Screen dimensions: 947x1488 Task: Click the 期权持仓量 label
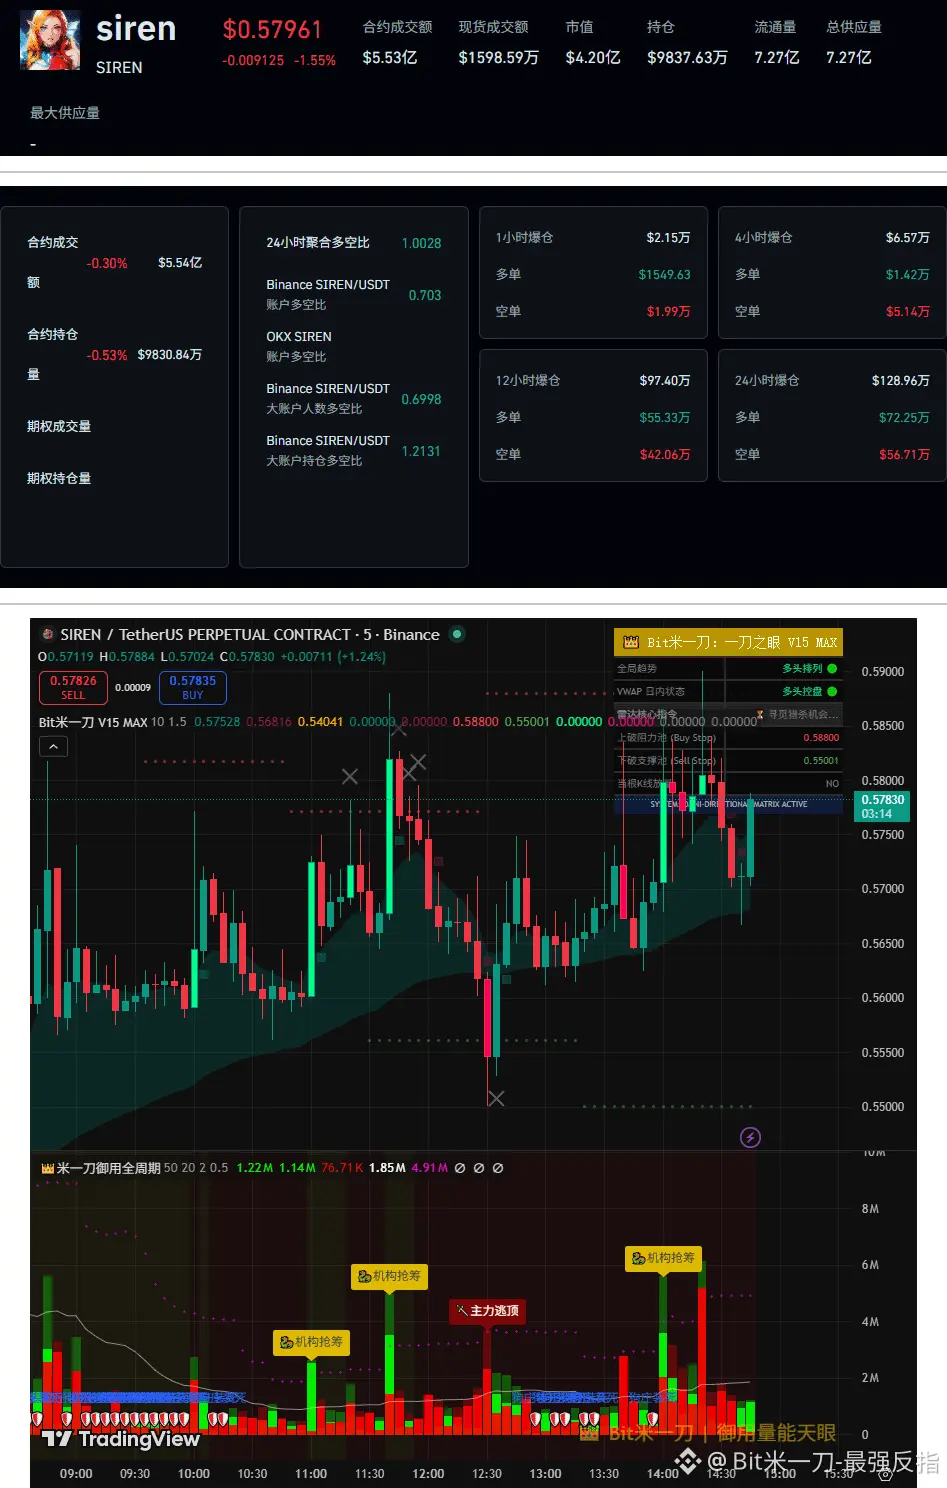point(59,478)
